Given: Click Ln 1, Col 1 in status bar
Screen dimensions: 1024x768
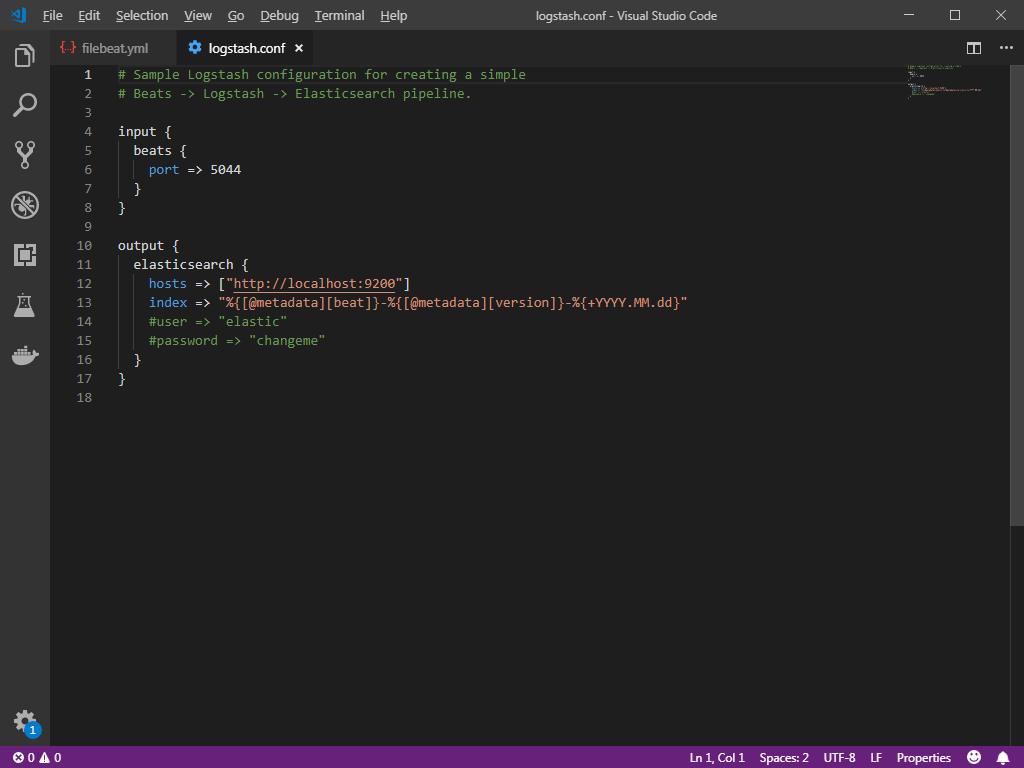Looking at the screenshot, I should (x=716, y=758).
